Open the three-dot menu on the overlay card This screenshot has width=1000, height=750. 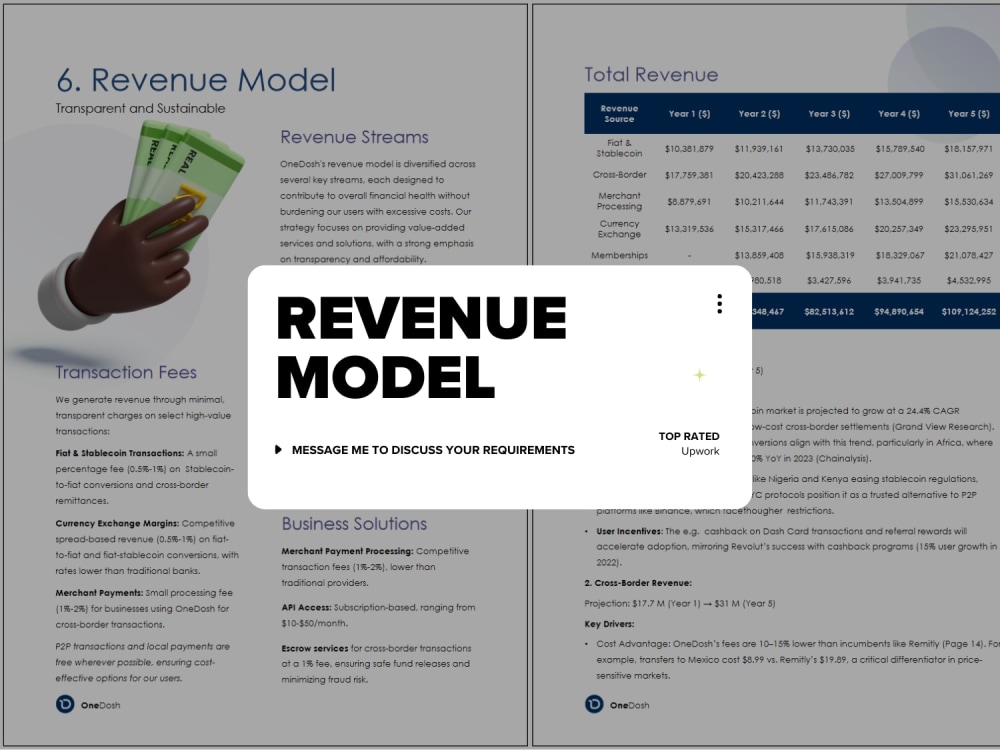click(719, 304)
